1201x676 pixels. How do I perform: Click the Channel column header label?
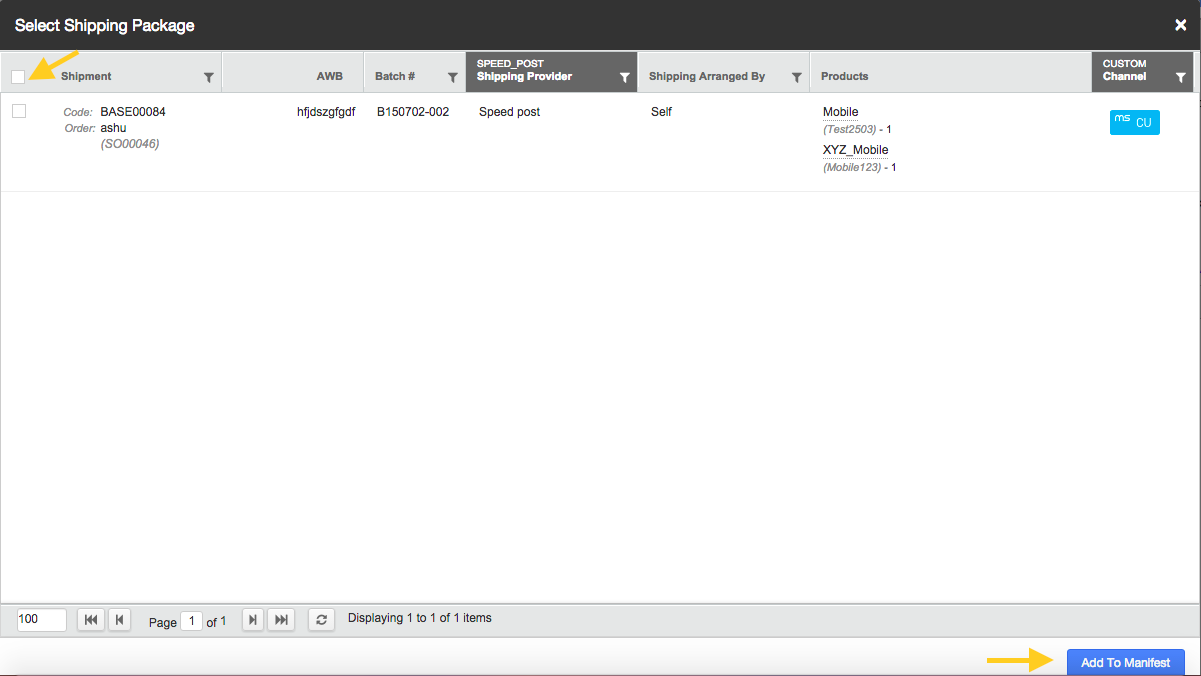[x=1125, y=76]
